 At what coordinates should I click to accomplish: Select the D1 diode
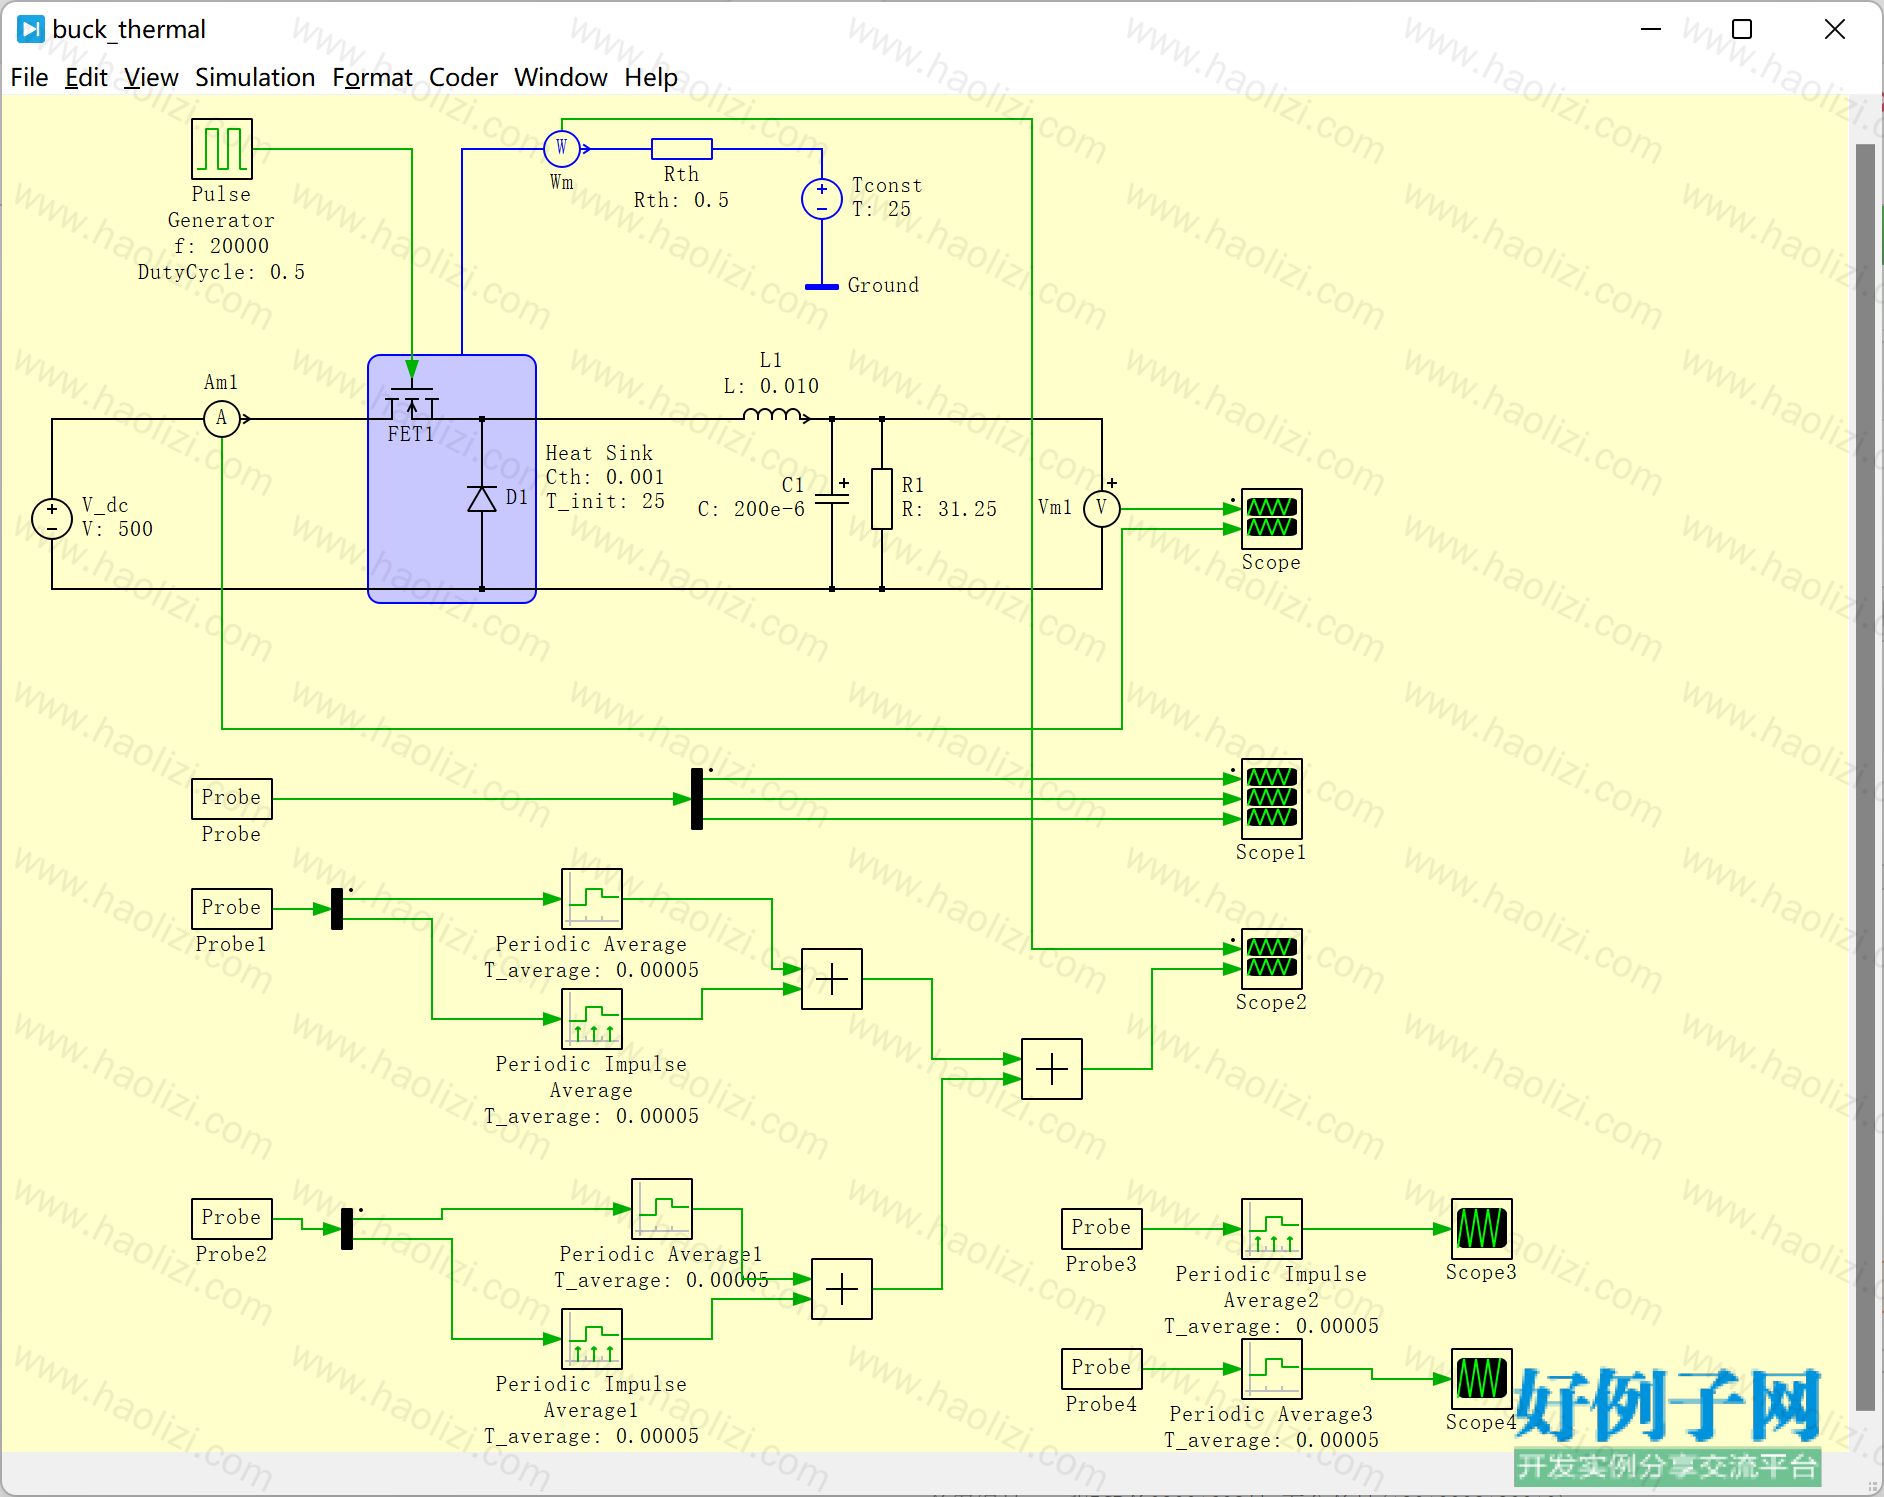482,498
